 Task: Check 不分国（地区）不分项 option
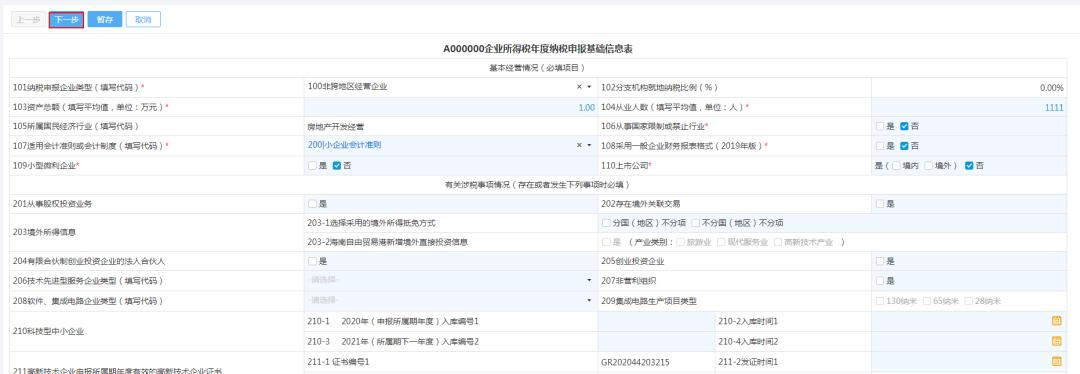tap(696, 223)
